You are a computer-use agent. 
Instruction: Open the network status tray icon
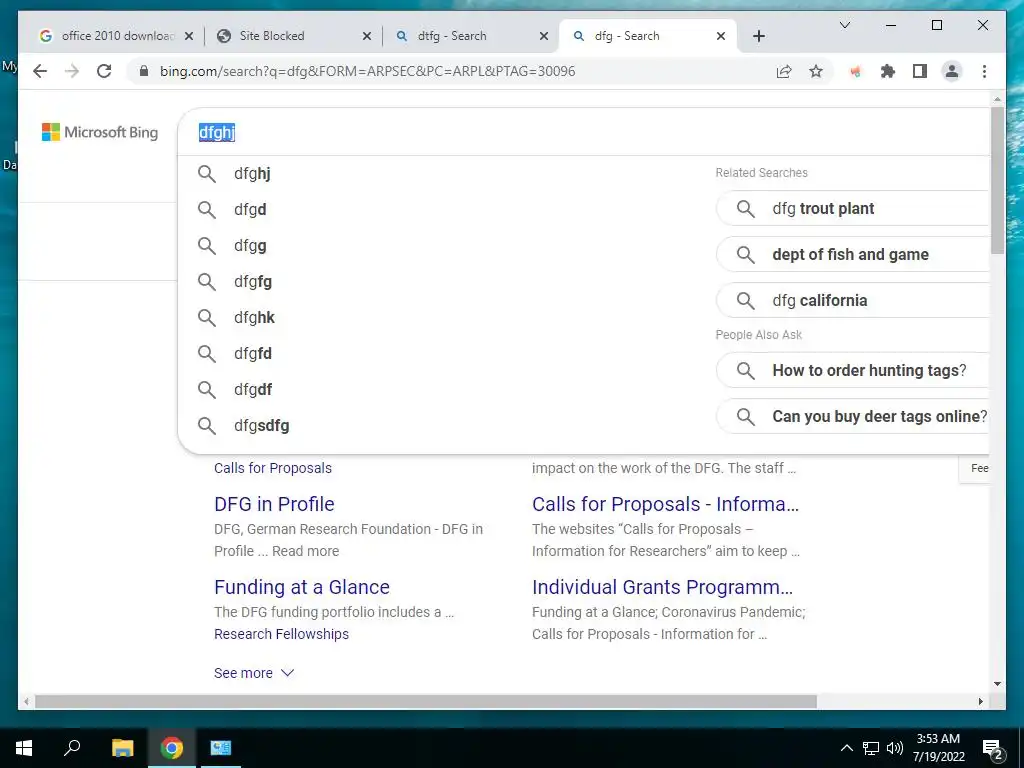[x=871, y=748]
